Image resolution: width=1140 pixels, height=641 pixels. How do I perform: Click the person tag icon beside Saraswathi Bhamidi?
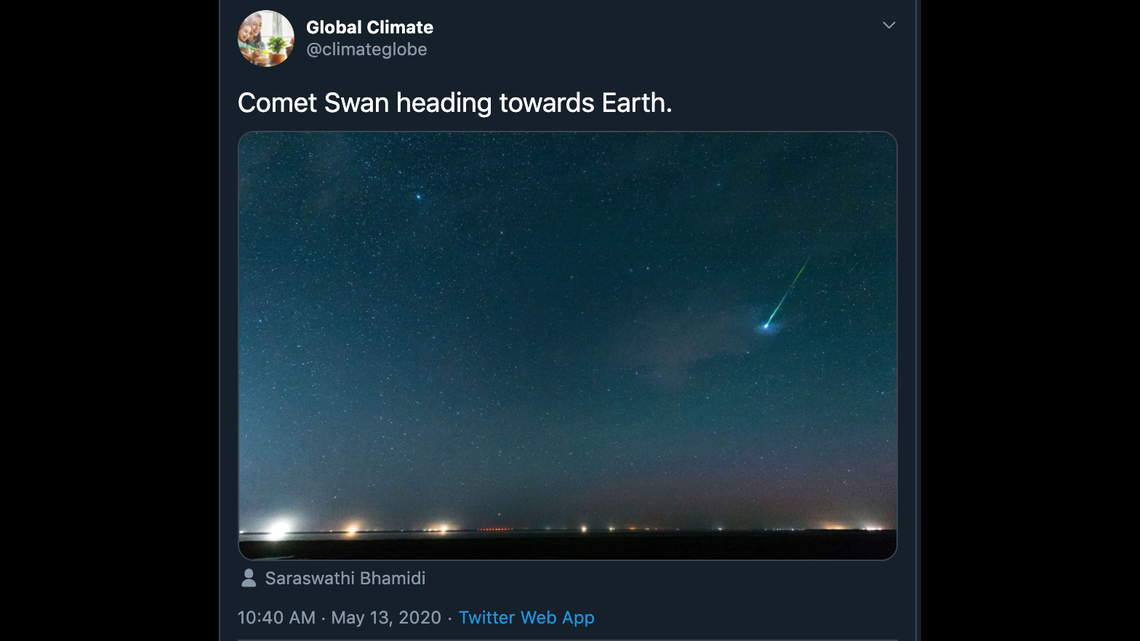pos(247,577)
